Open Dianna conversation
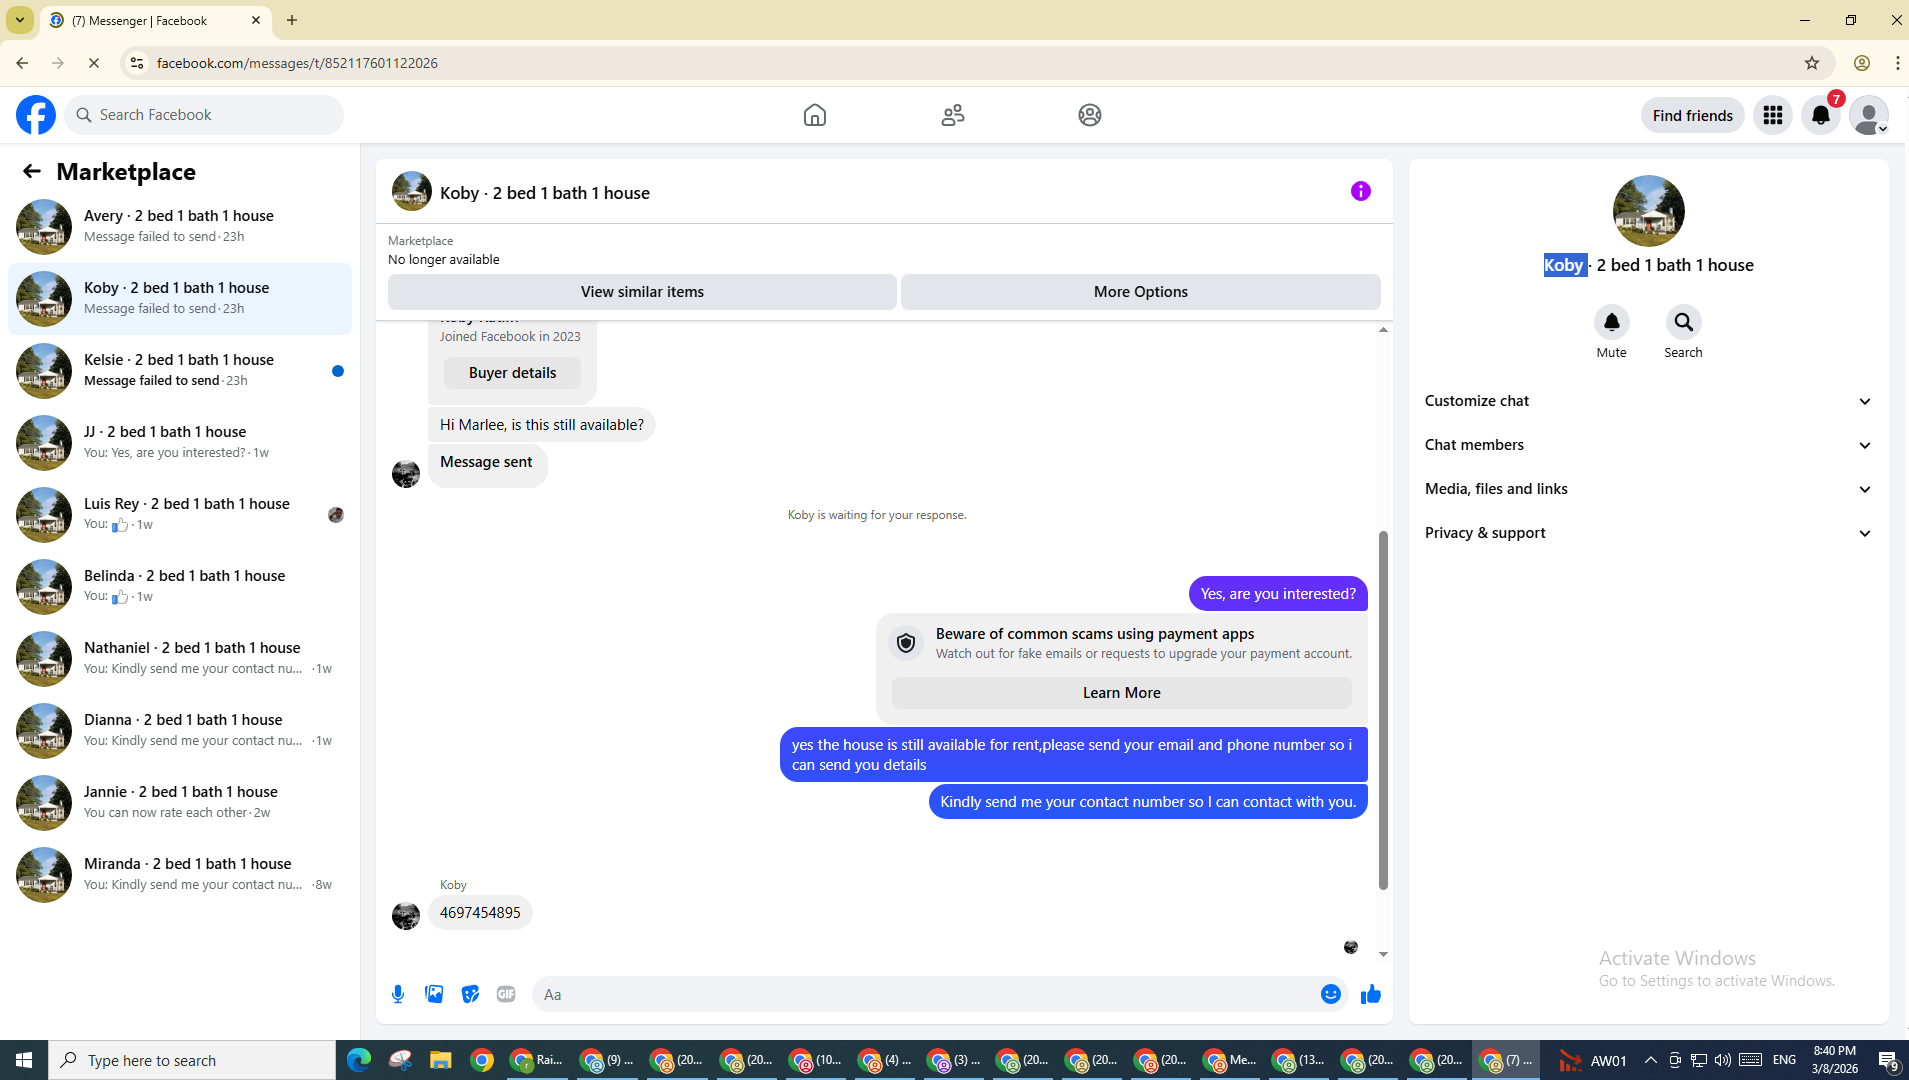The height and width of the screenshot is (1080, 1909). [180, 730]
